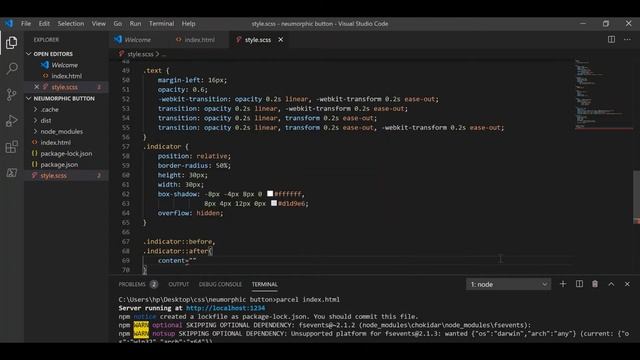Image resolution: width=640 pixels, height=360 pixels.
Task: Open the Selection menu
Action: click(71, 24)
